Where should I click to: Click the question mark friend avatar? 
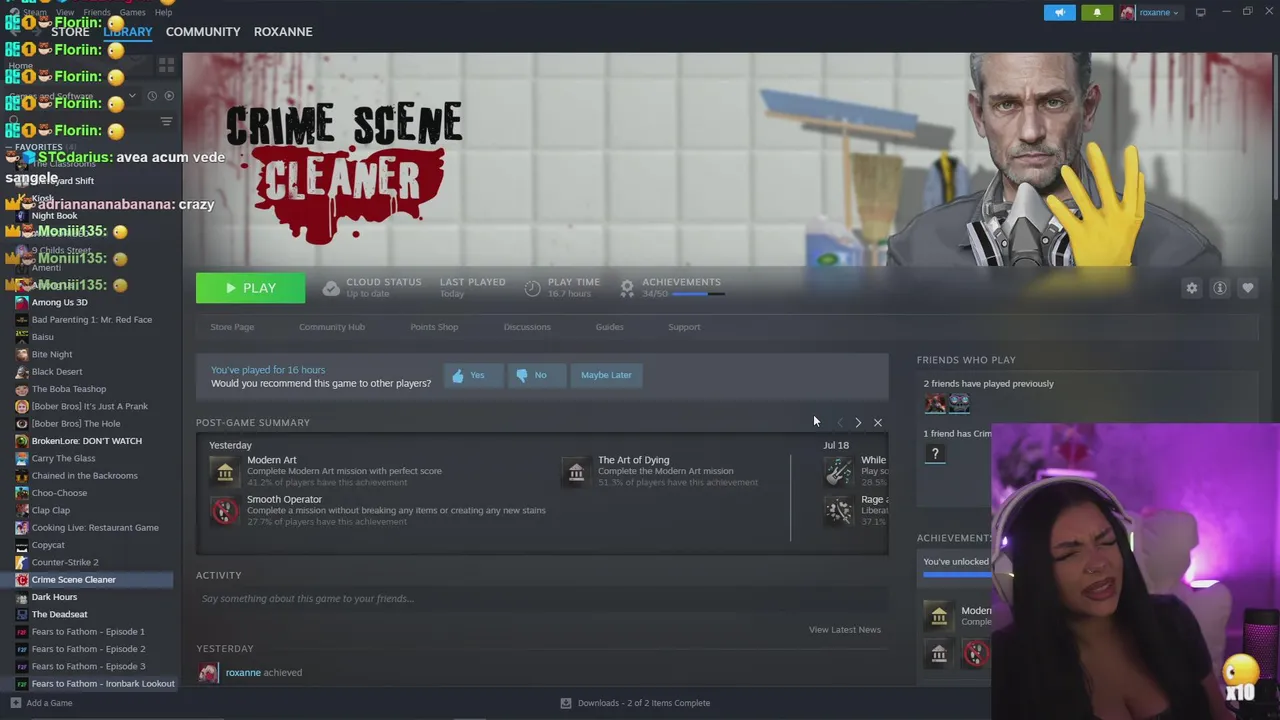pos(935,454)
